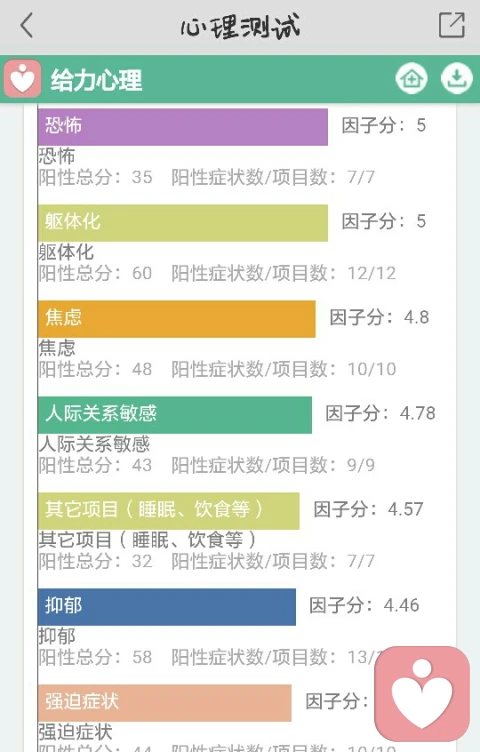
Task: Tap the floating pink heart button
Action: [422, 693]
